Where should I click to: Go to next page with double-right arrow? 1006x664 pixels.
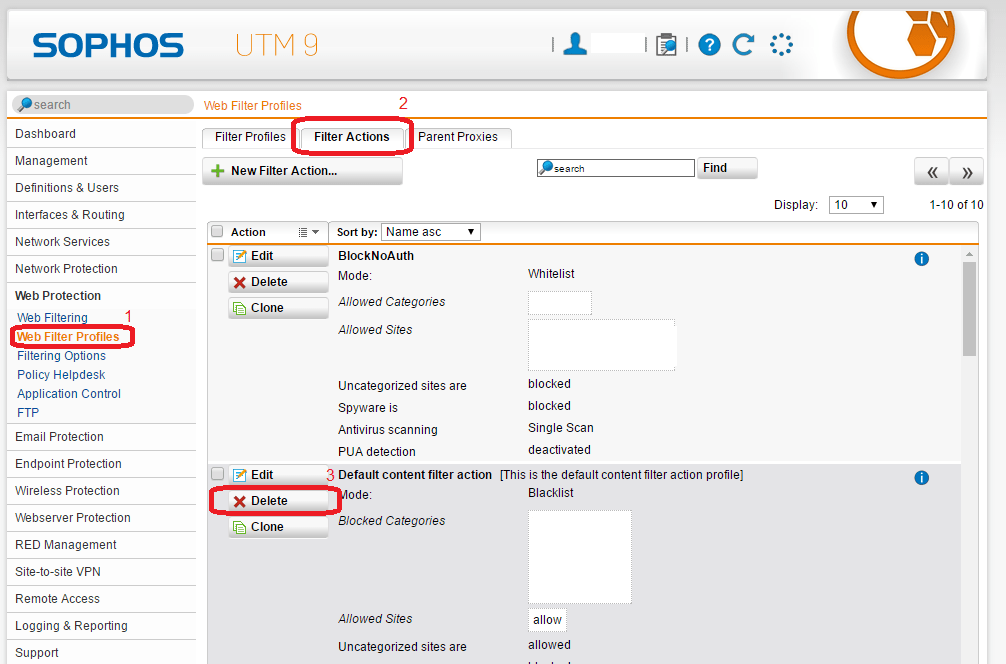967,171
